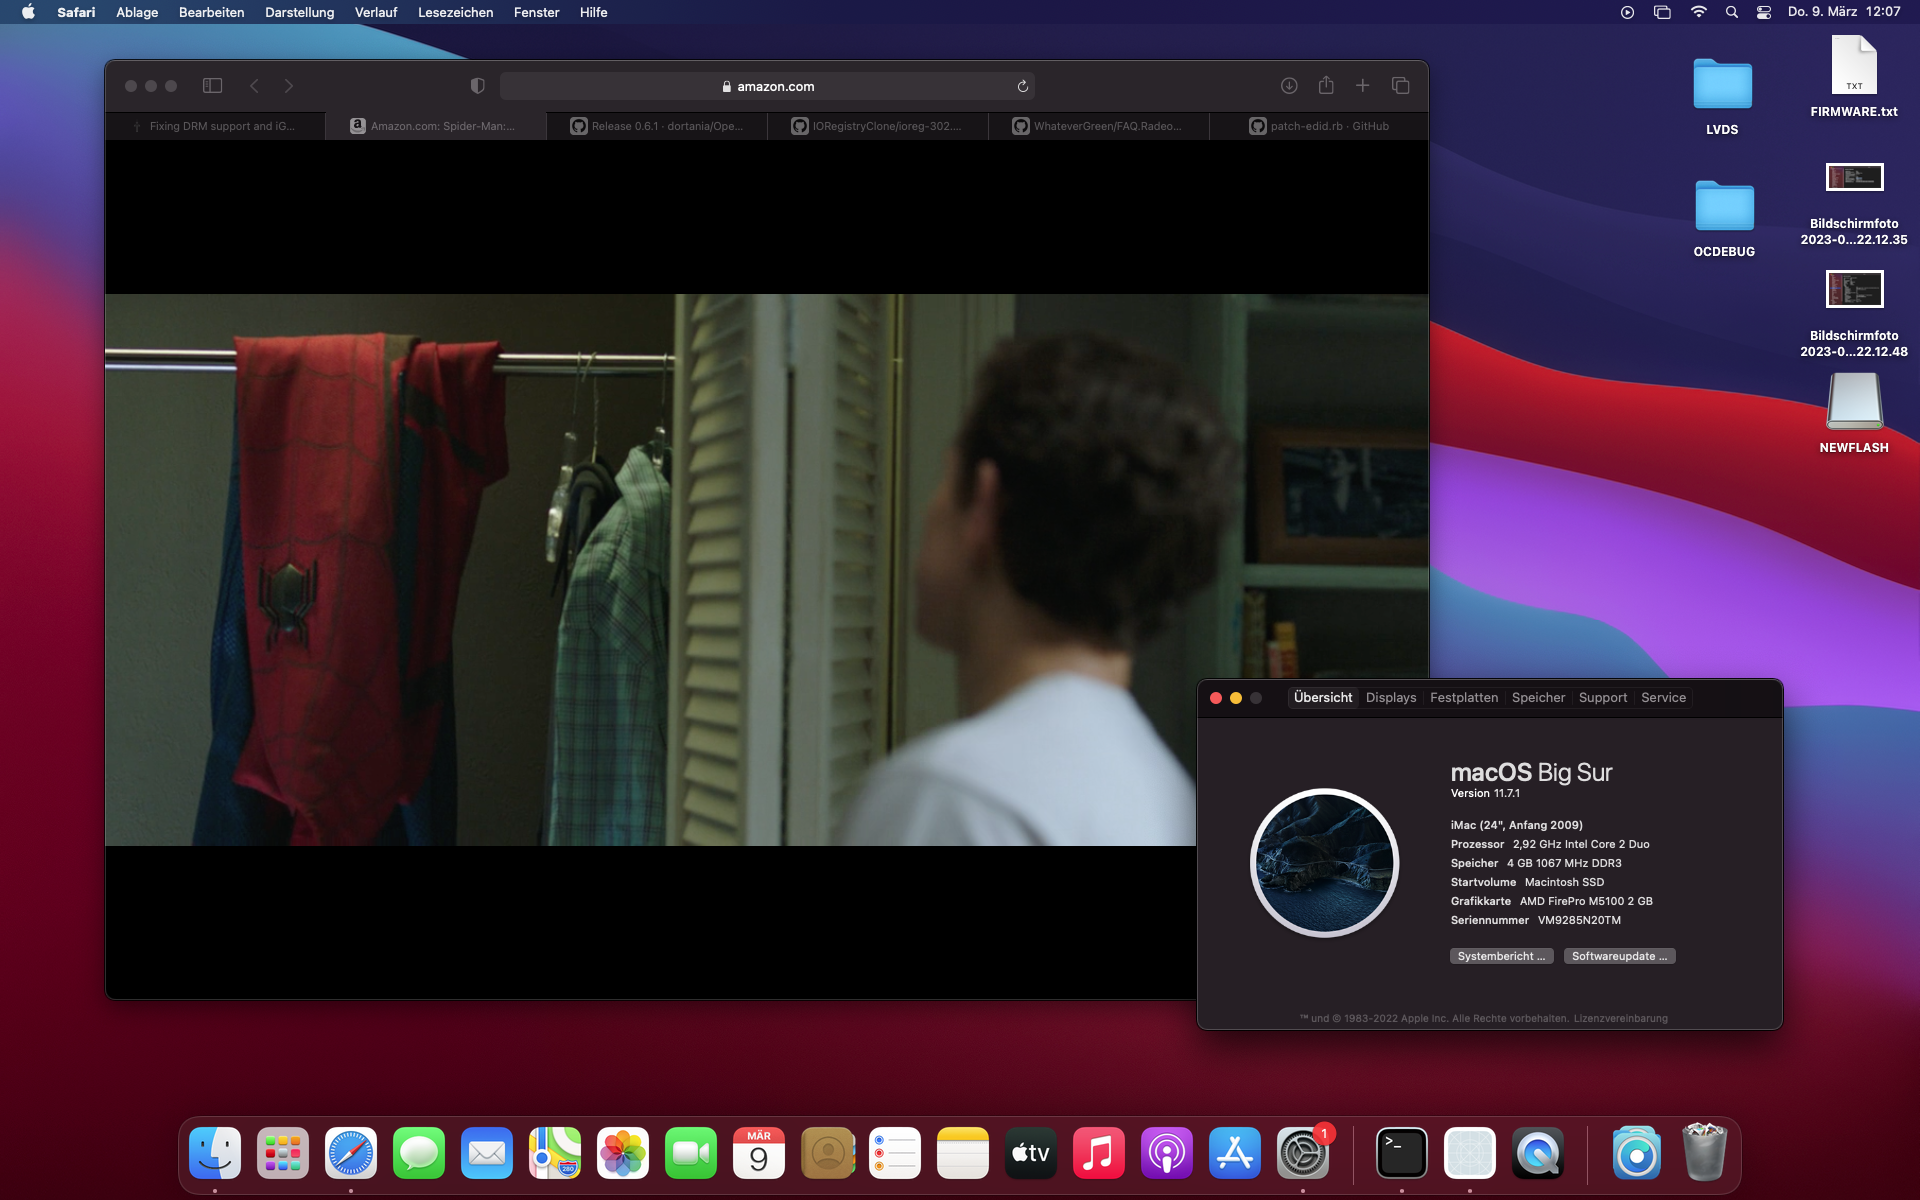Reload the amazon.com page
This screenshot has height=1200, width=1920.
1022,86
